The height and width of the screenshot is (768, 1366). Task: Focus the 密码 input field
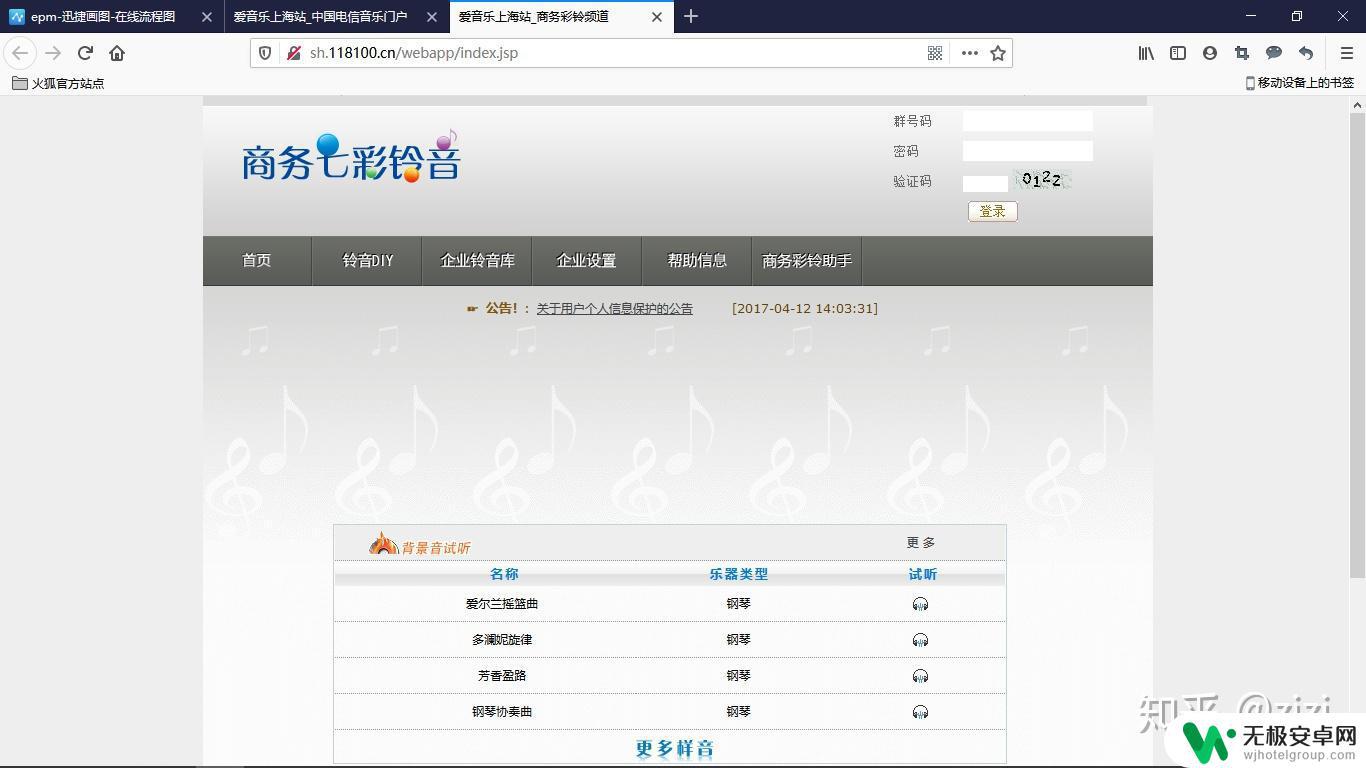click(x=1028, y=151)
